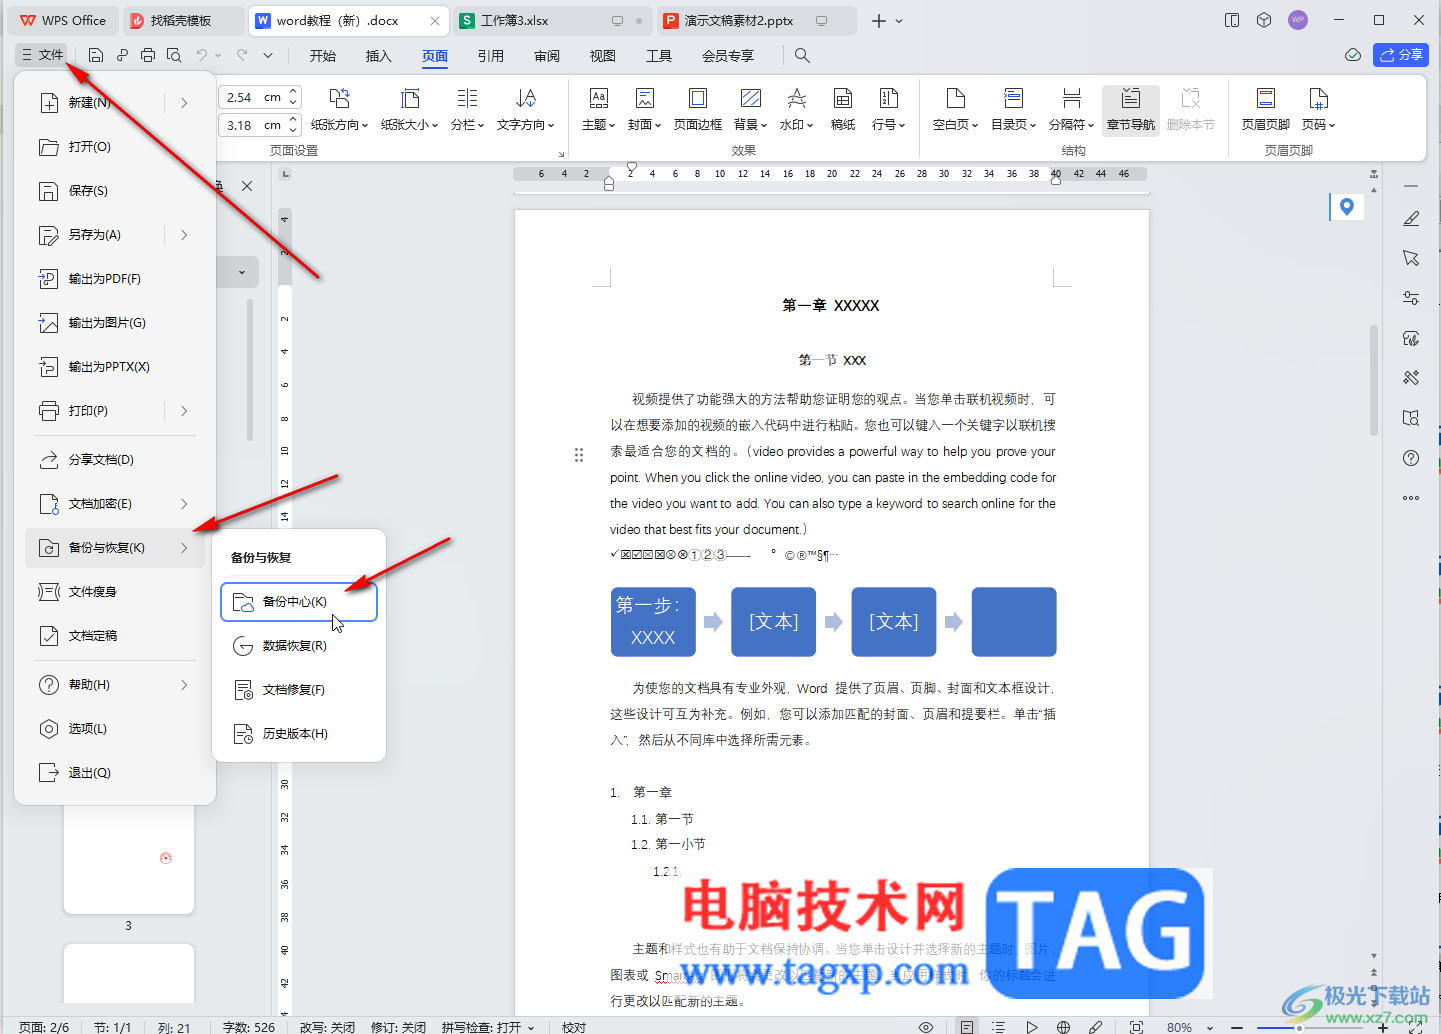Expand the 另存为(A) submenu arrow
This screenshot has height=1034, width=1441.
pos(184,235)
